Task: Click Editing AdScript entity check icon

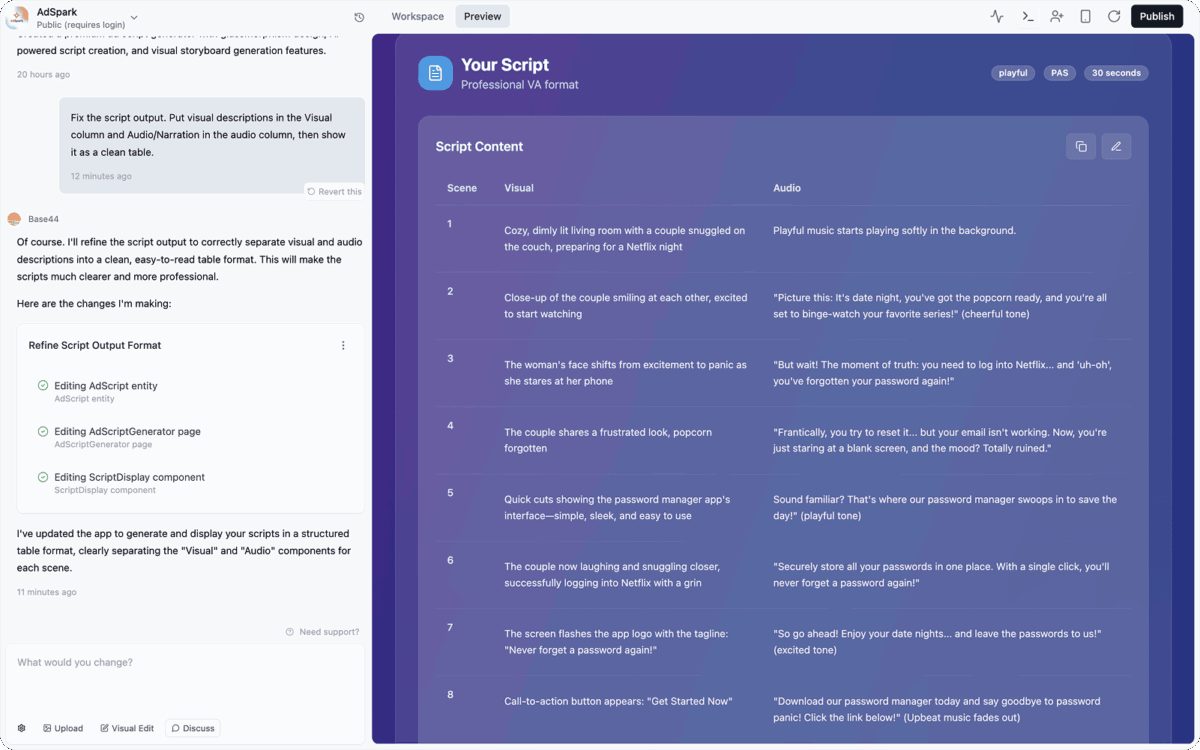Action: (x=43, y=385)
